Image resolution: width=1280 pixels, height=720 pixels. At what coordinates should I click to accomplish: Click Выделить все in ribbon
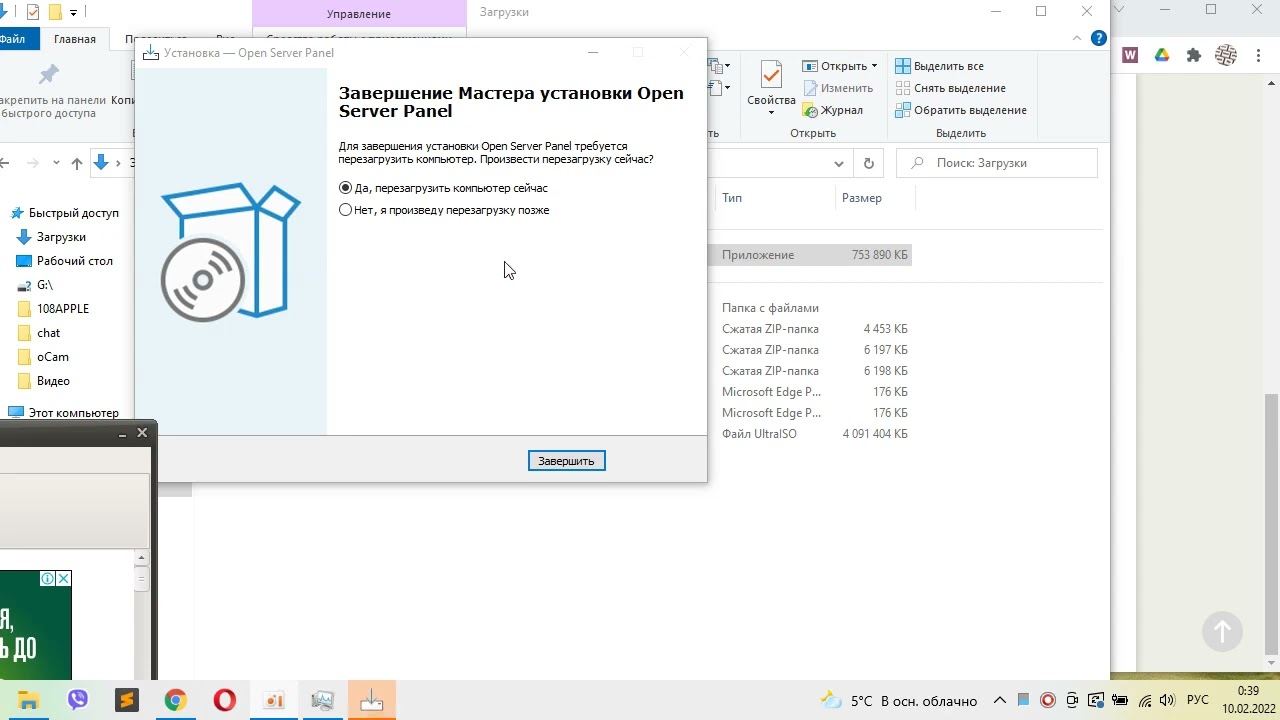coord(939,66)
